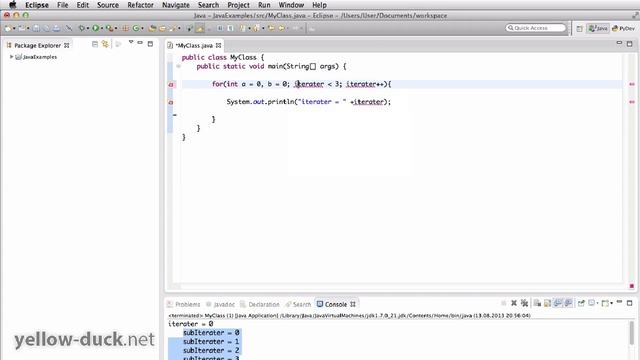Image resolution: width=640 pixels, height=360 pixels.
Task: Switch to the Java perspective
Action: 598,29
